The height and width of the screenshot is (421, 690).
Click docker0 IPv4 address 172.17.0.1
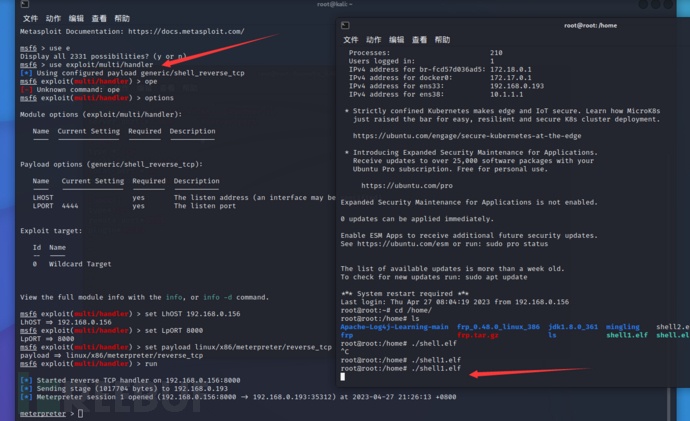(511, 78)
